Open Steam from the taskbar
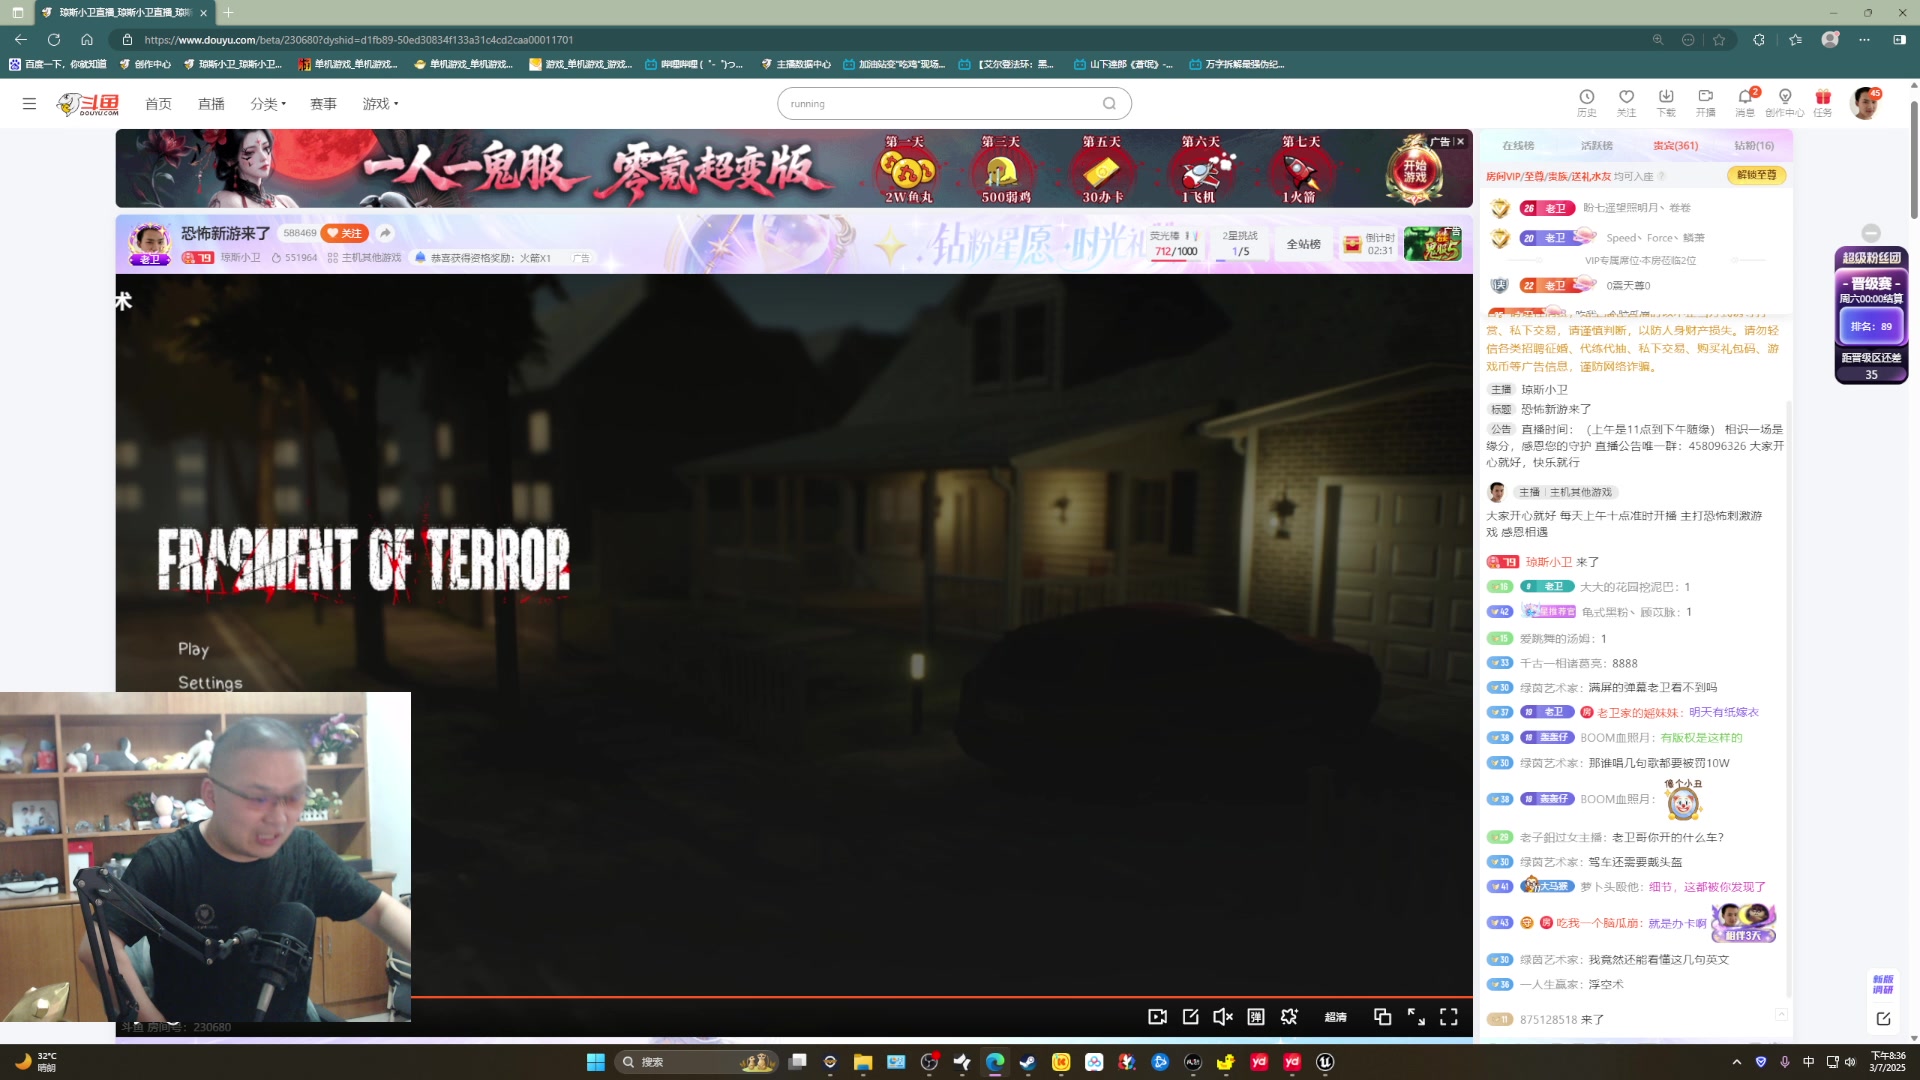This screenshot has width=1920, height=1080. [1027, 1062]
